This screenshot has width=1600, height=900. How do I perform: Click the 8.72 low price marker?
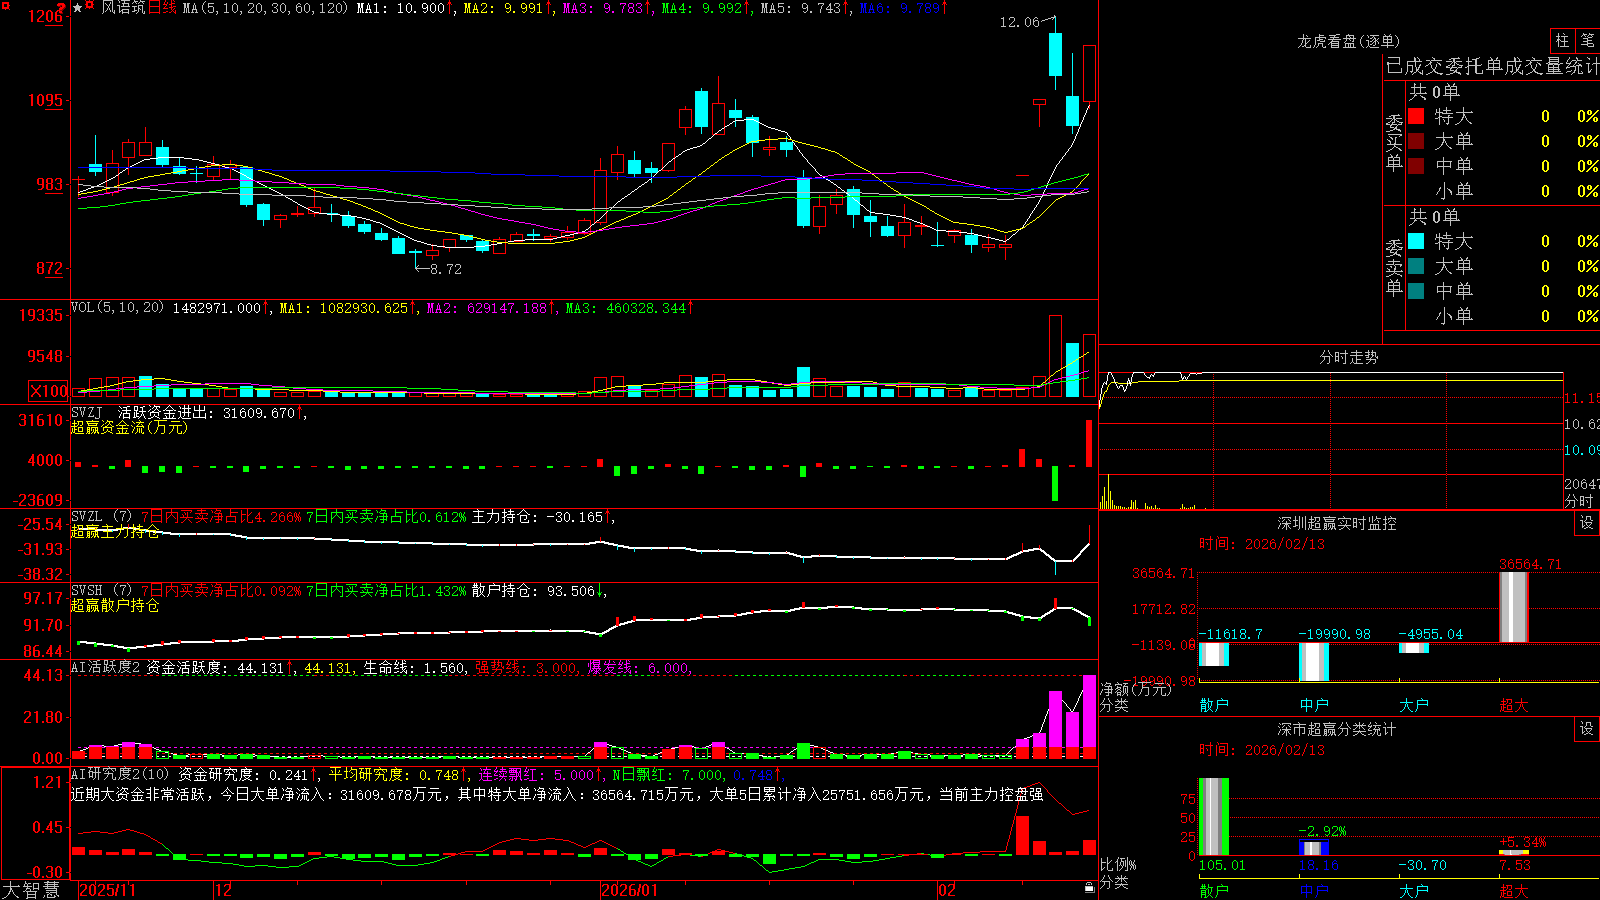(445, 269)
